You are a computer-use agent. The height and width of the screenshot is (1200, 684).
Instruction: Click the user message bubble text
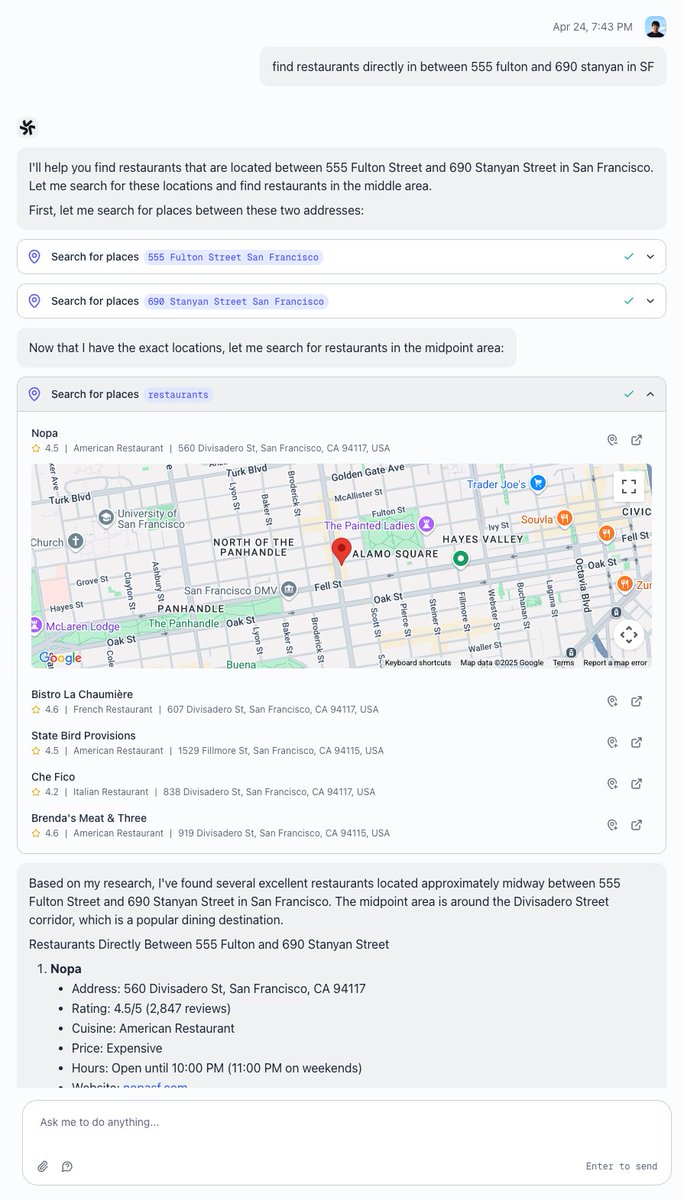(x=463, y=67)
